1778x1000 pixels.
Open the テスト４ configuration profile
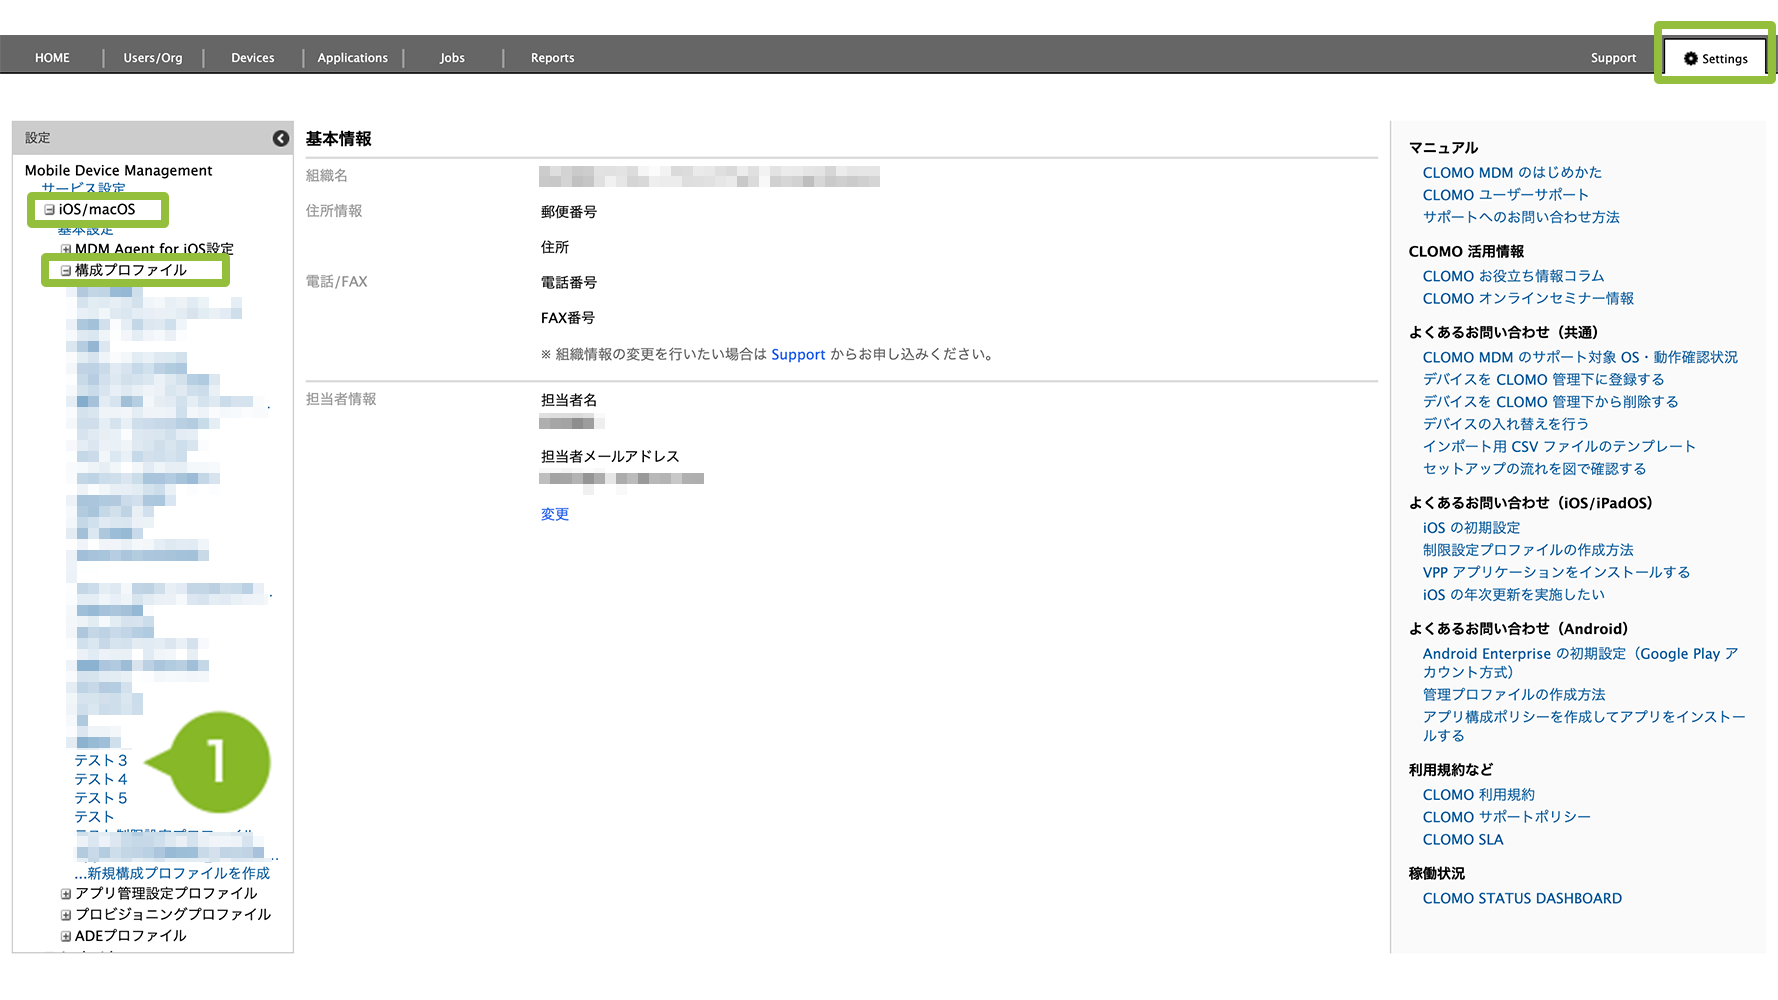[x=101, y=779]
